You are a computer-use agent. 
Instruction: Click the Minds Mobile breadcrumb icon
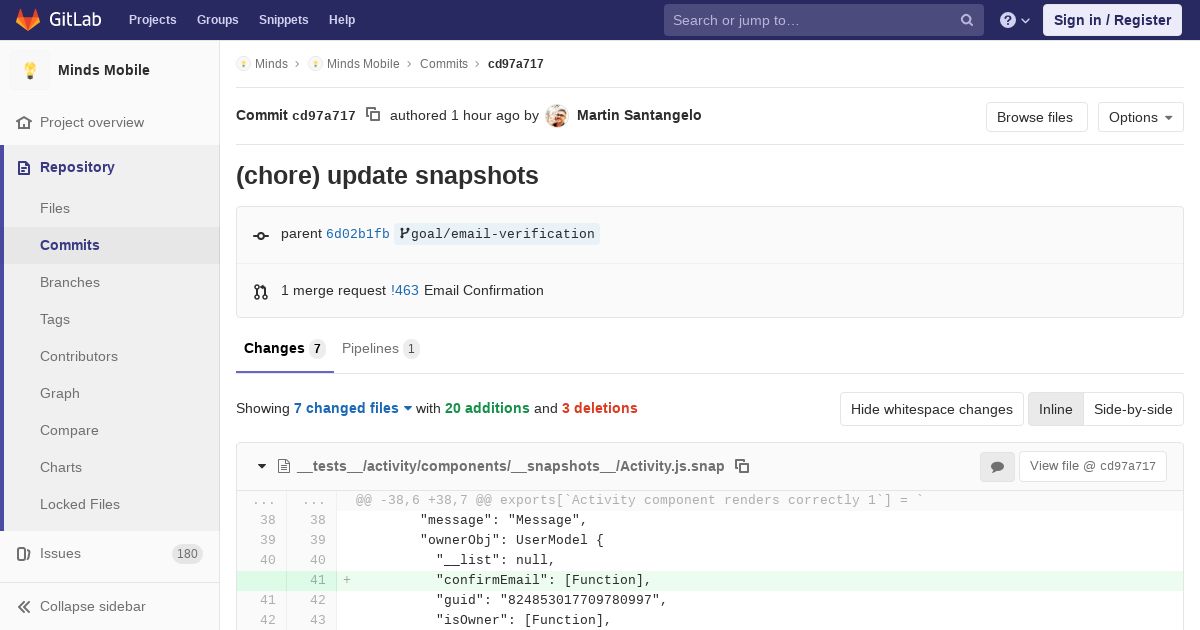point(315,64)
